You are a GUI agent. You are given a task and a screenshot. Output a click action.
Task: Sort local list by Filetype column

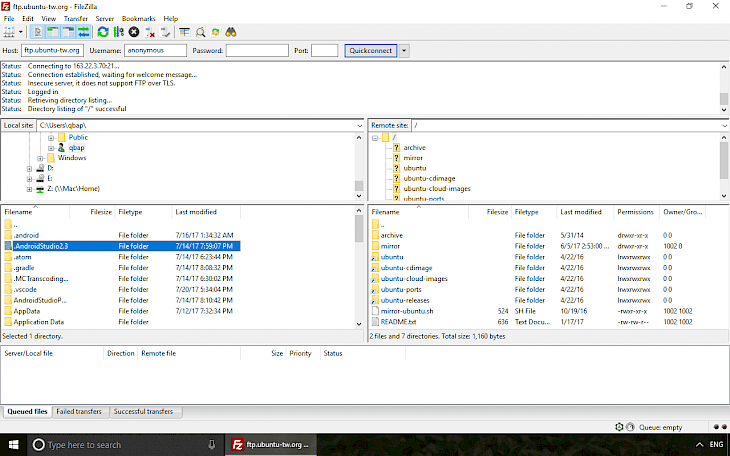click(x=144, y=212)
